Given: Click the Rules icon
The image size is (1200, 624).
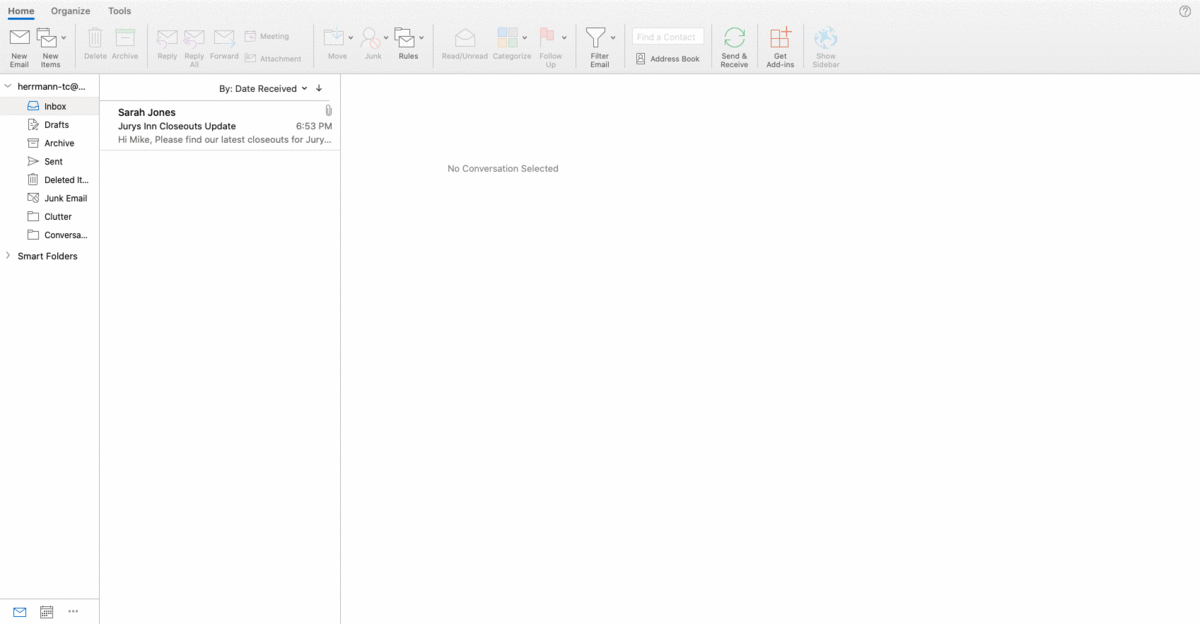Looking at the screenshot, I should point(405,38).
